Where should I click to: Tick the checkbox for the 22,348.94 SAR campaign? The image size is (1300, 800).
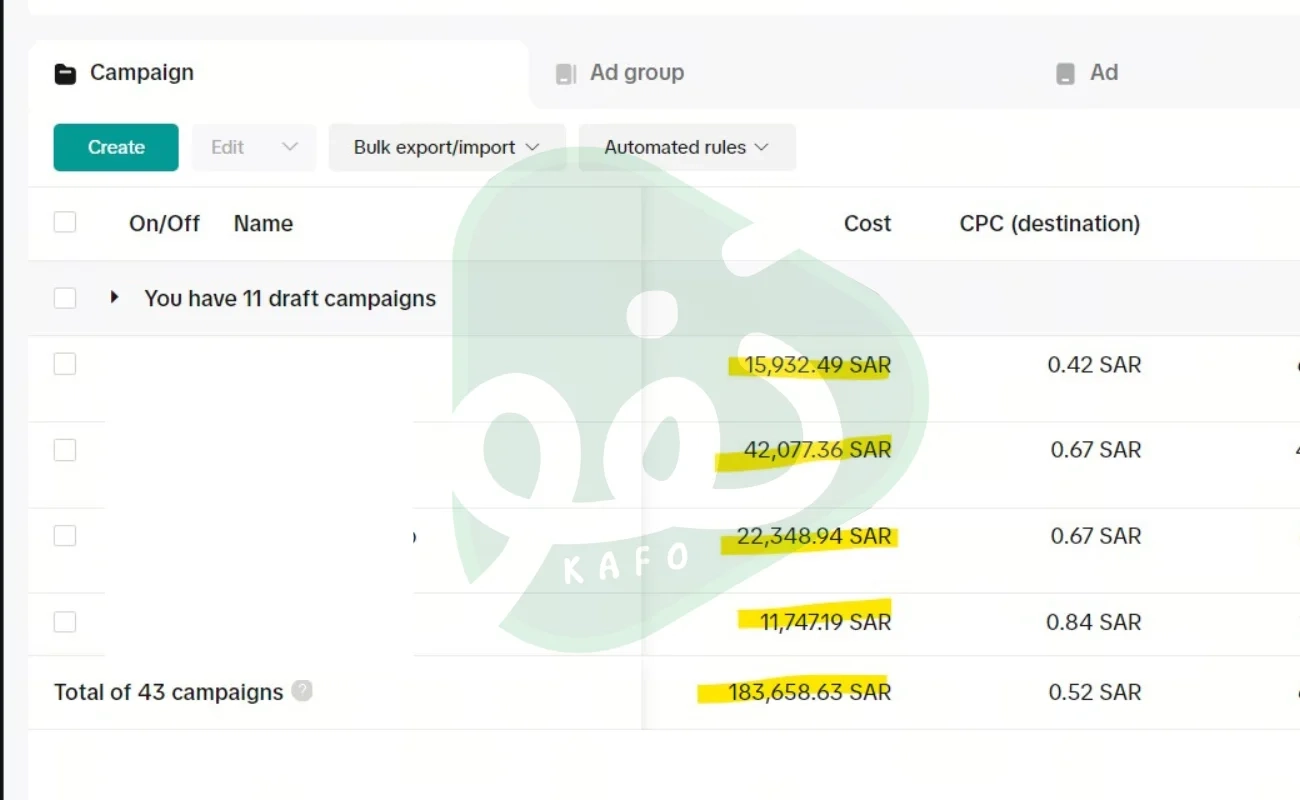[x=65, y=536]
